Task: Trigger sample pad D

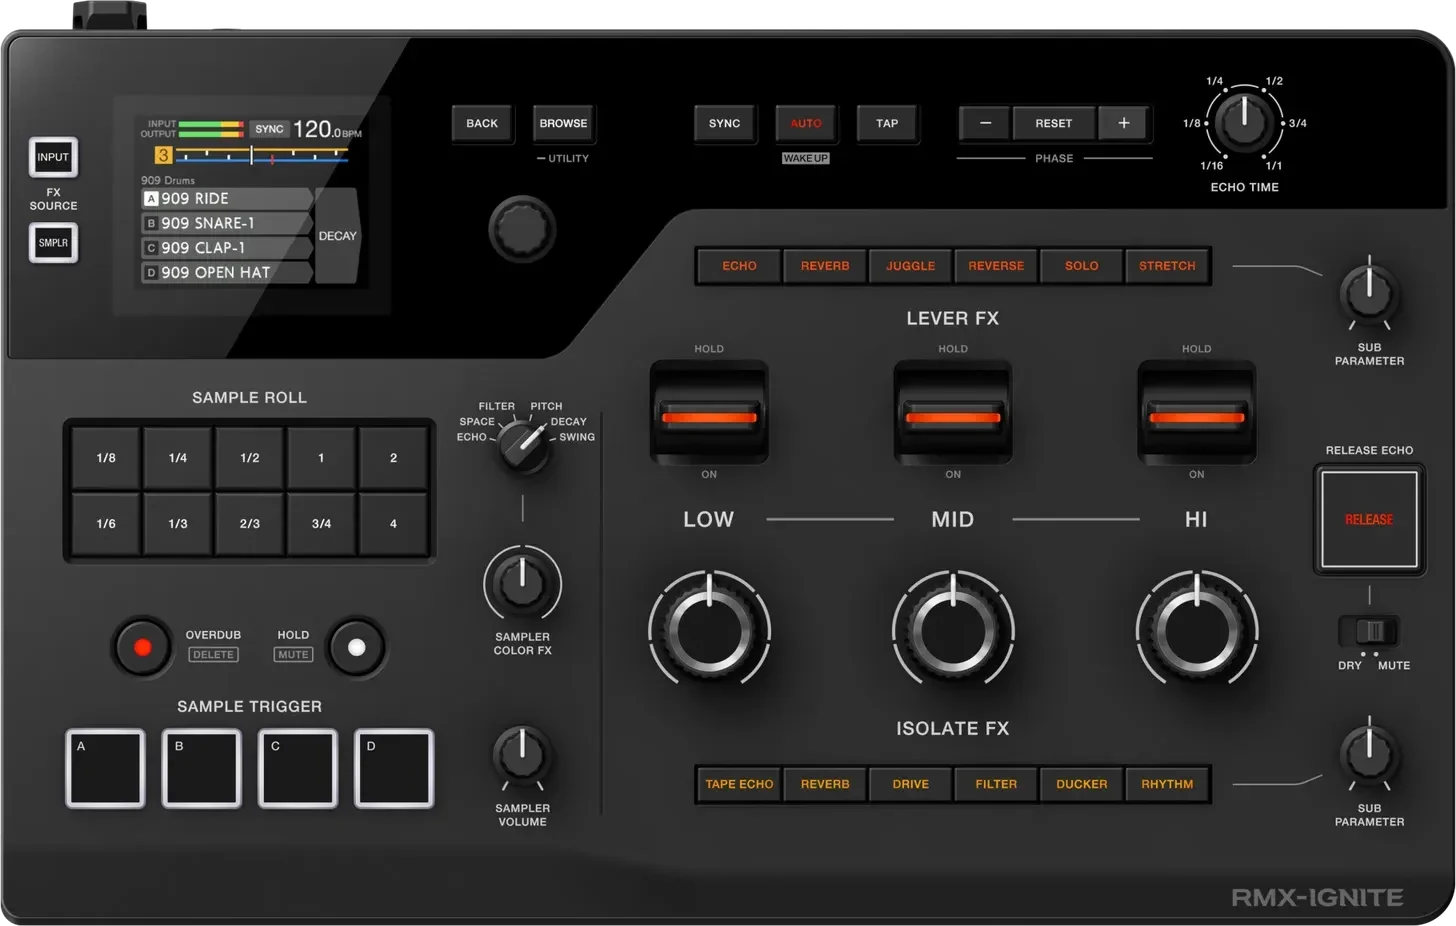Action: [394, 768]
